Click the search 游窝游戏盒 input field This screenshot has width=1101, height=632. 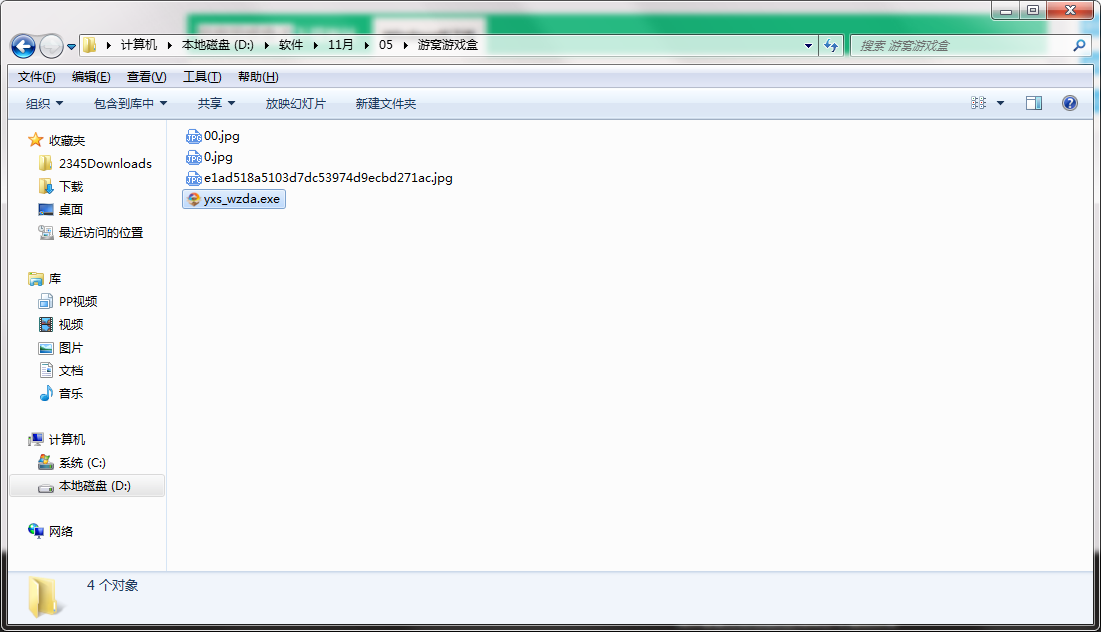pyautogui.click(x=960, y=45)
